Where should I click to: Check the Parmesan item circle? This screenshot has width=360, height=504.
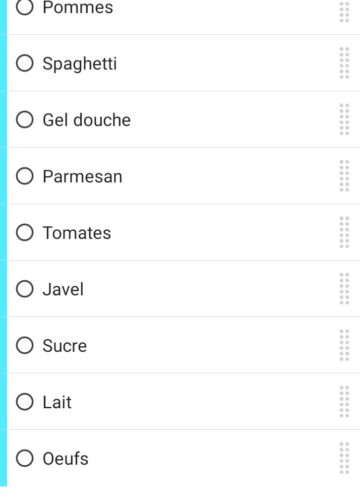coord(25,176)
